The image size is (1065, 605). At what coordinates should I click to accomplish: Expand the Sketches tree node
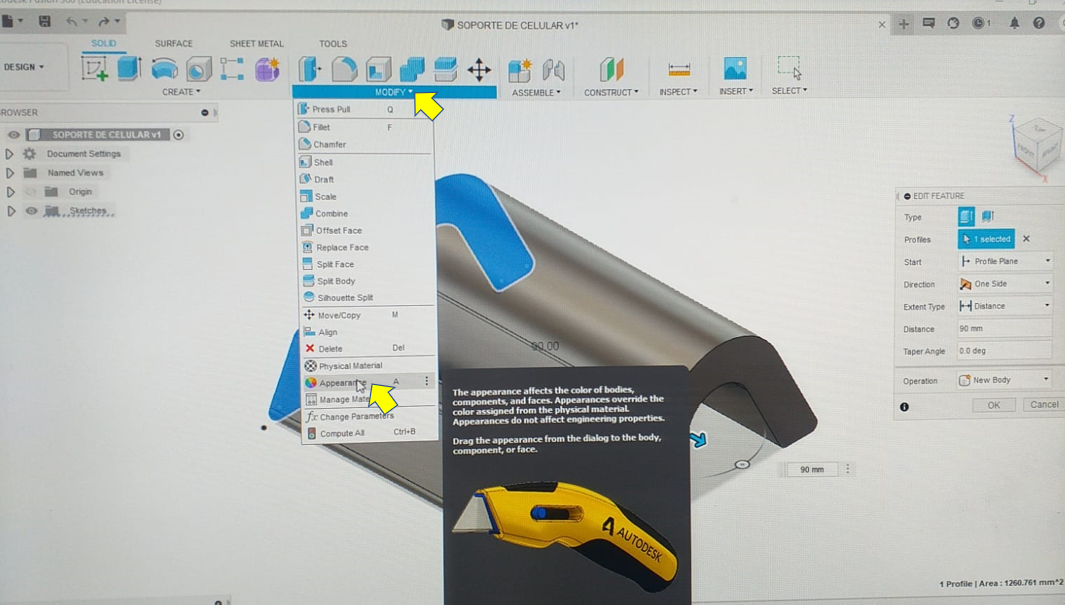pos(11,211)
